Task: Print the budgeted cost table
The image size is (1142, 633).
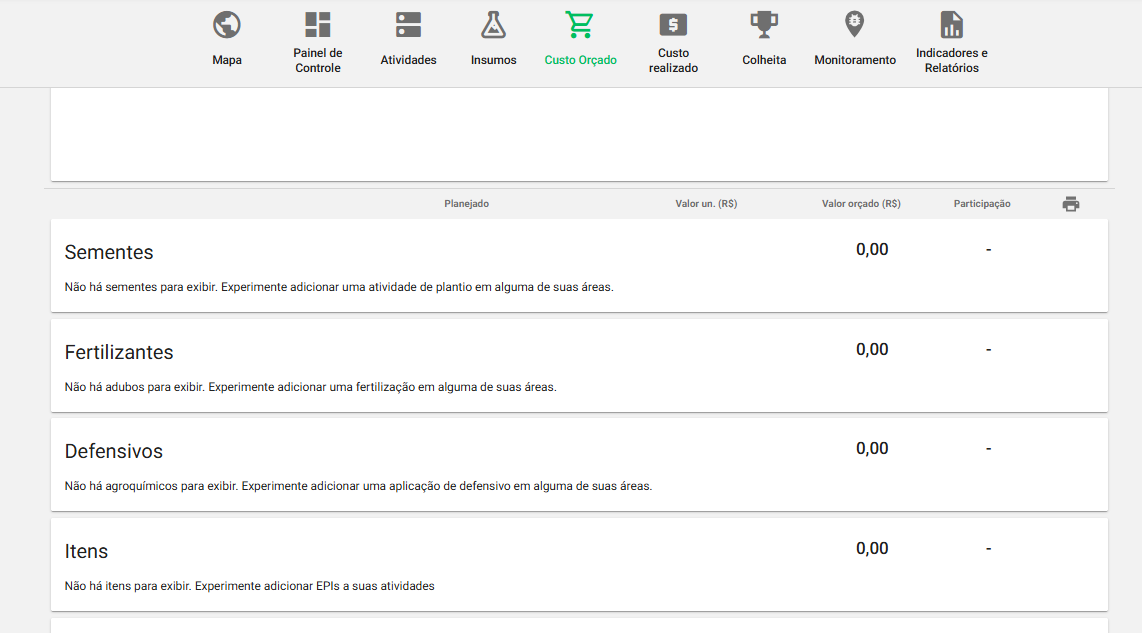Action: click(1071, 204)
